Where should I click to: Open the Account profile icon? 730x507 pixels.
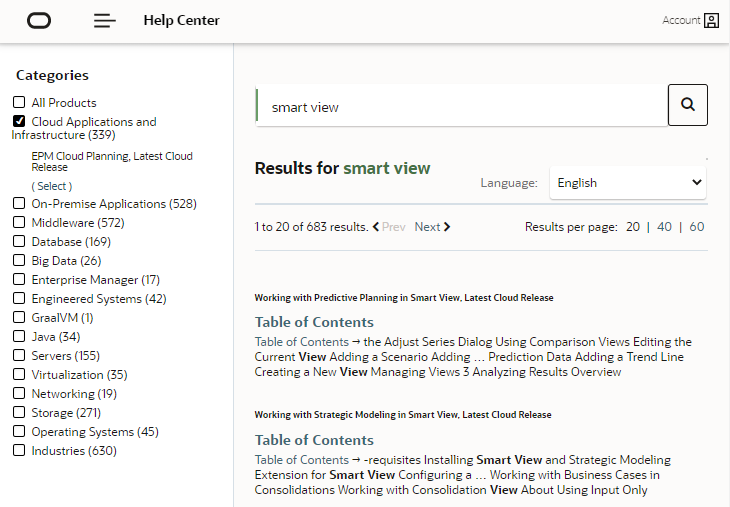(x=711, y=21)
